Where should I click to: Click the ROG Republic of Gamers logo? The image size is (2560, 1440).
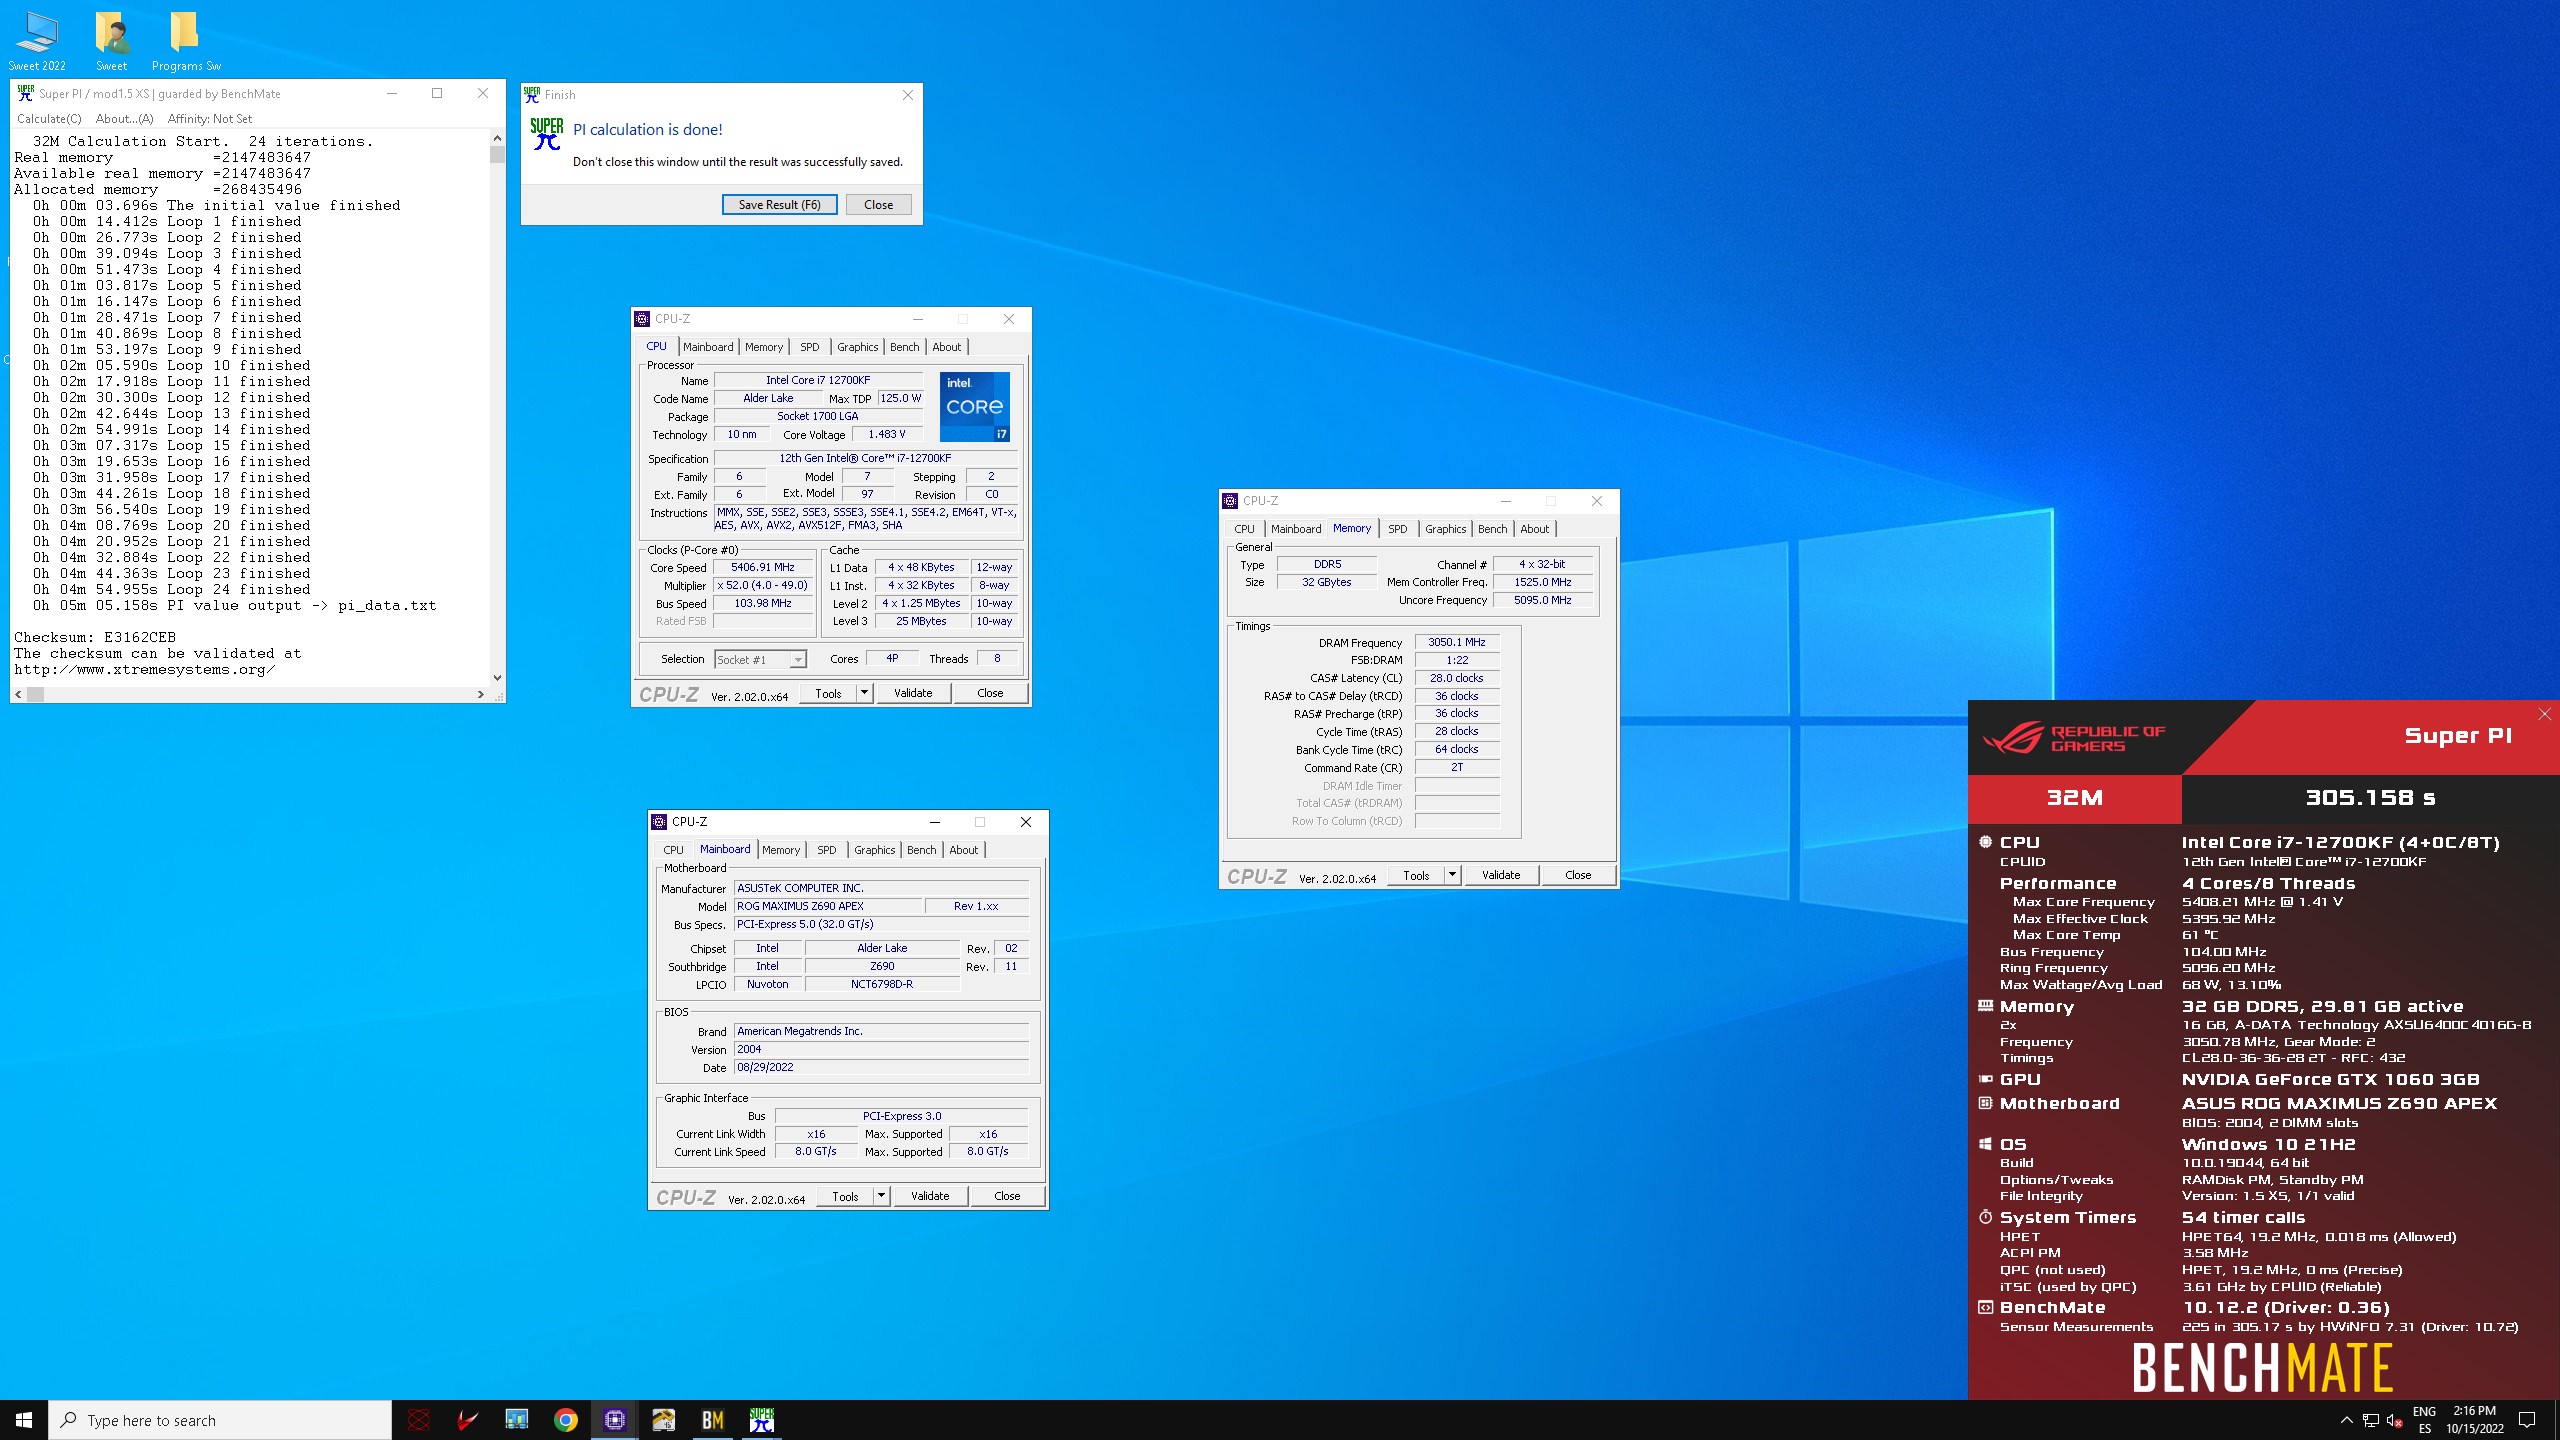click(x=2074, y=738)
